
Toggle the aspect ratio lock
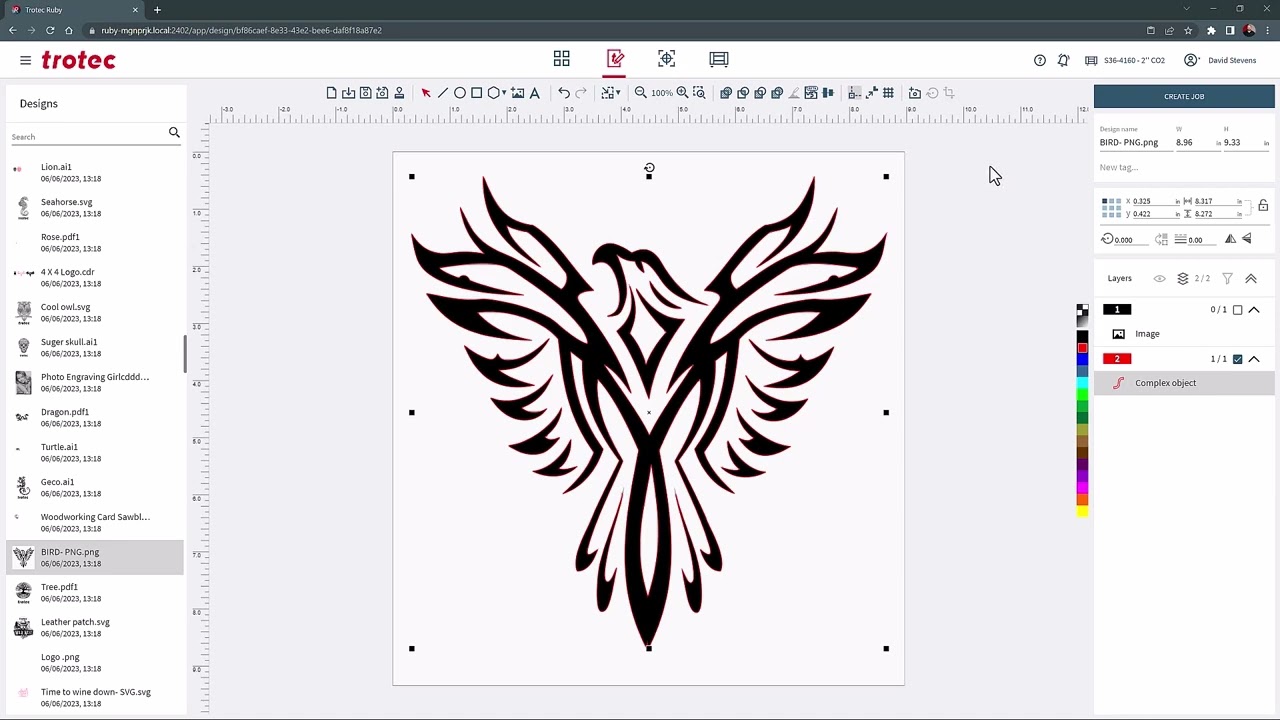pyautogui.click(x=1263, y=206)
